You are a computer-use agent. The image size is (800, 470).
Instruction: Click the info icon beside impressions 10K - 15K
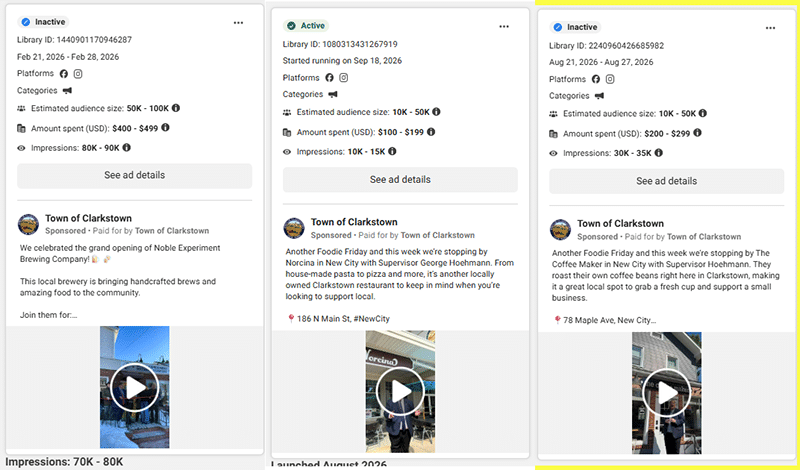[x=392, y=151]
